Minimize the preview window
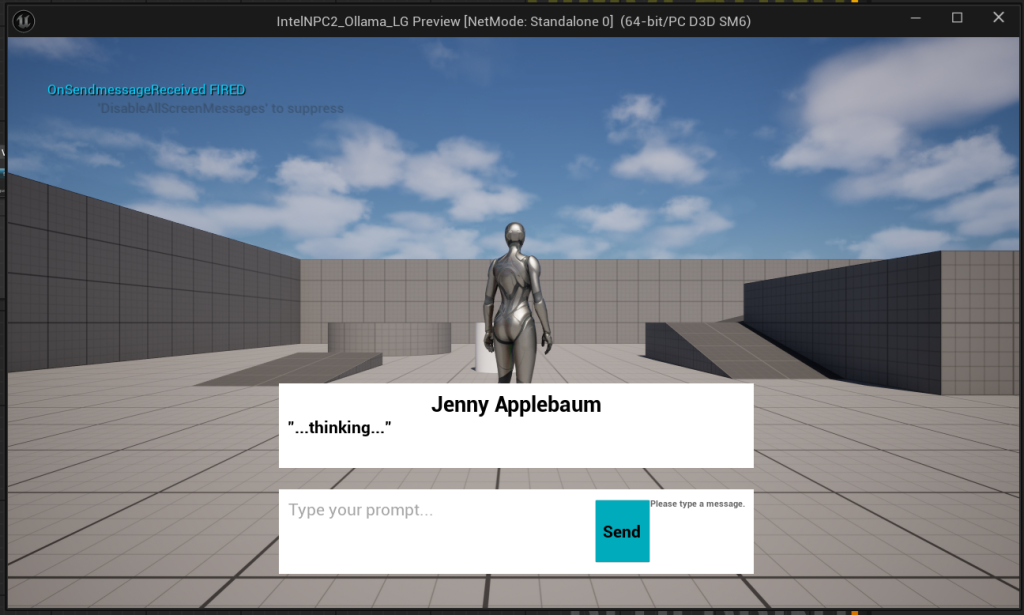1024x615 pixels. coord(915,18)
